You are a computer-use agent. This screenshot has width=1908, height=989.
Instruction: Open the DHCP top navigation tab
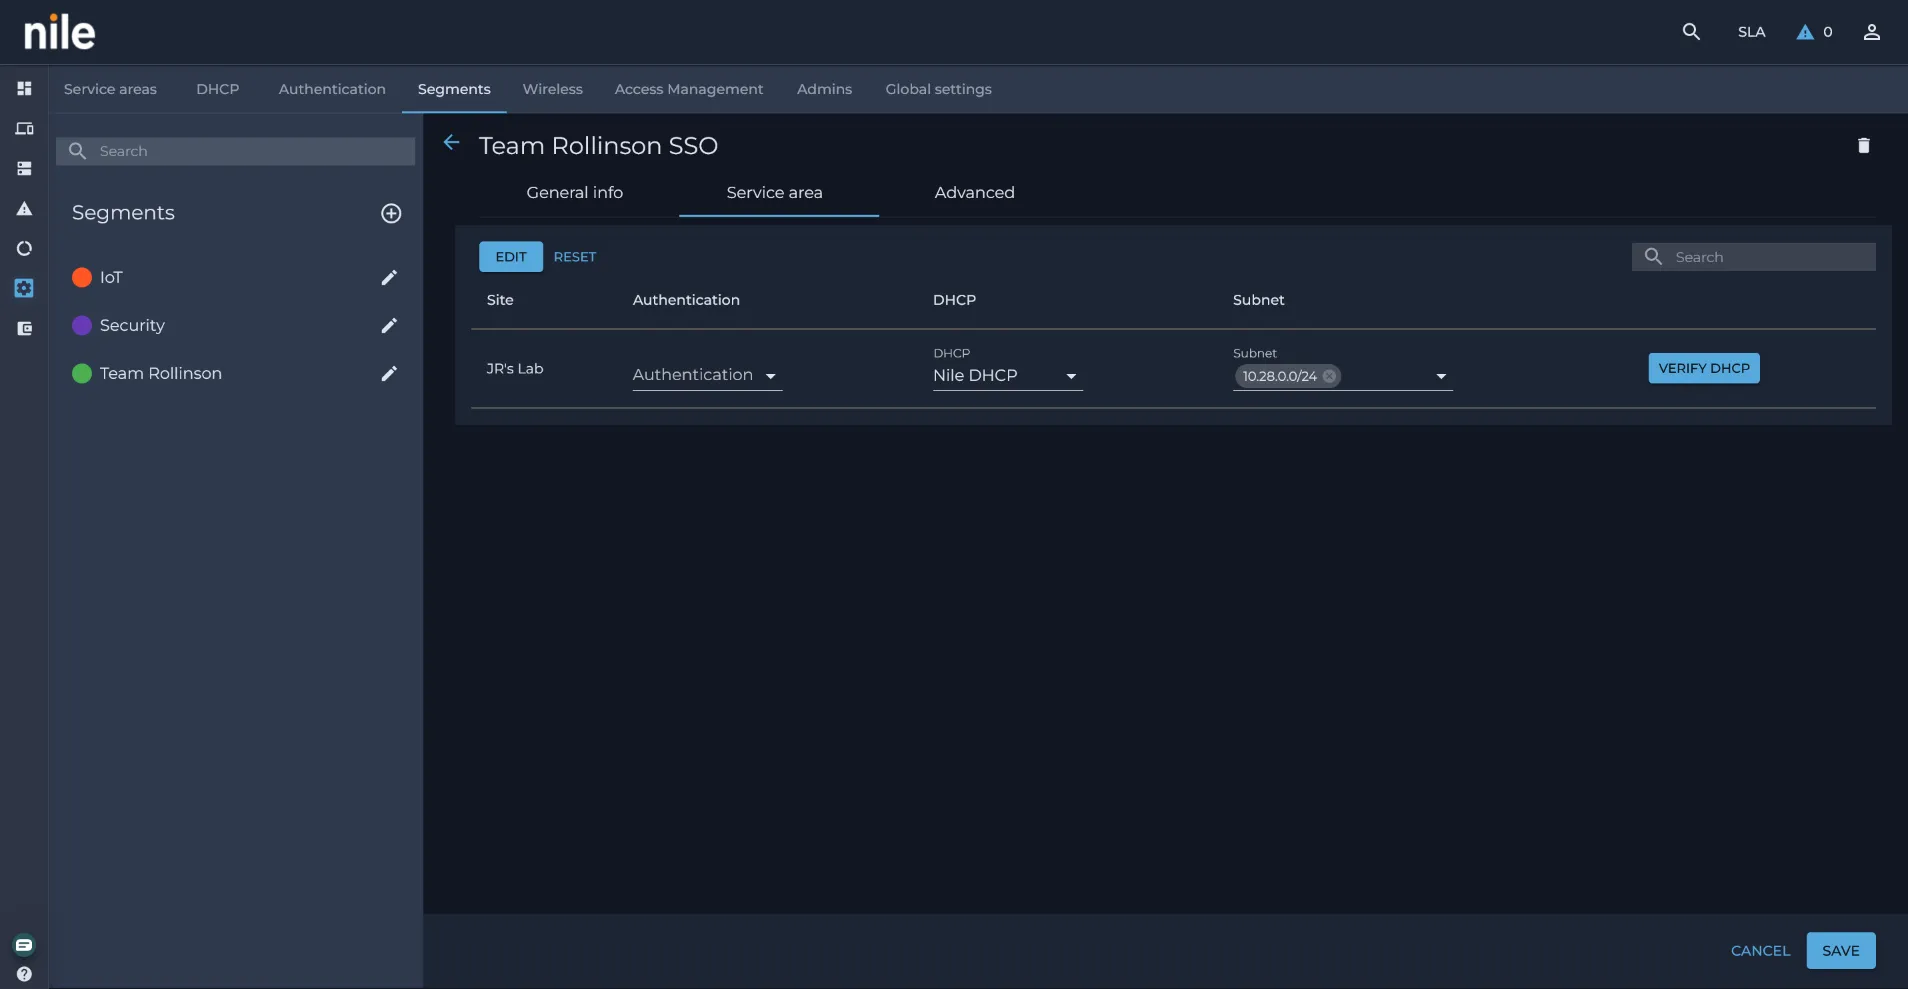point(218,89)
